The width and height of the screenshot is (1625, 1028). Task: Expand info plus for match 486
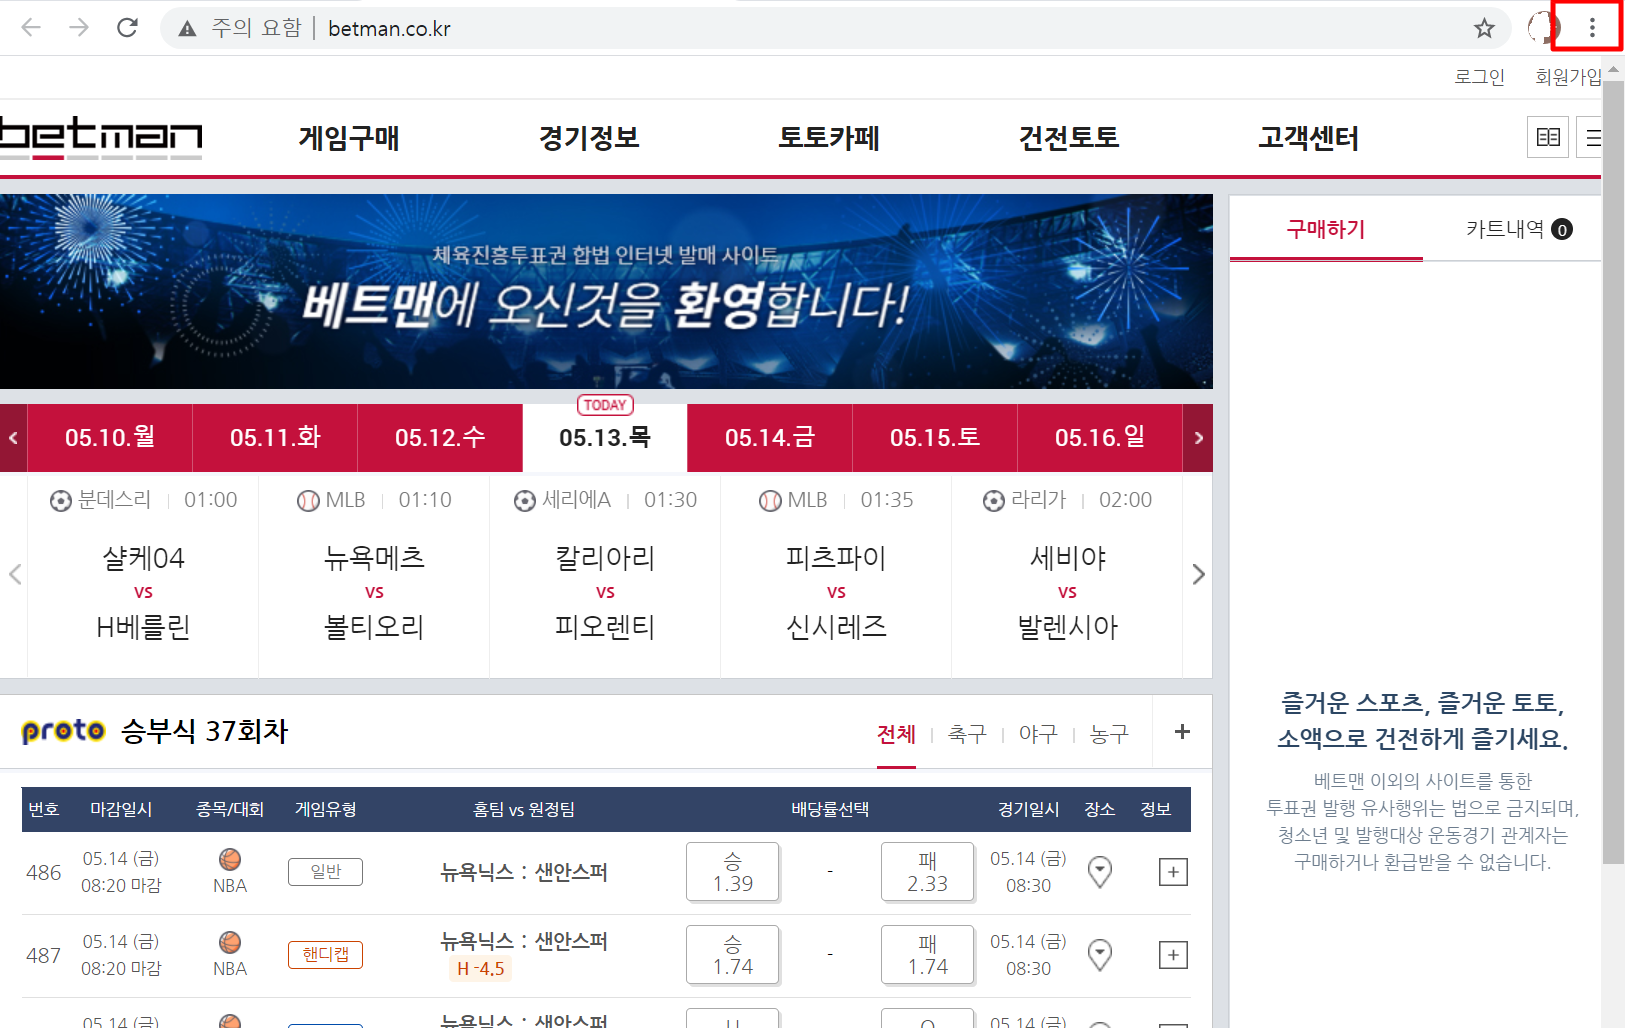point(1173,872)
